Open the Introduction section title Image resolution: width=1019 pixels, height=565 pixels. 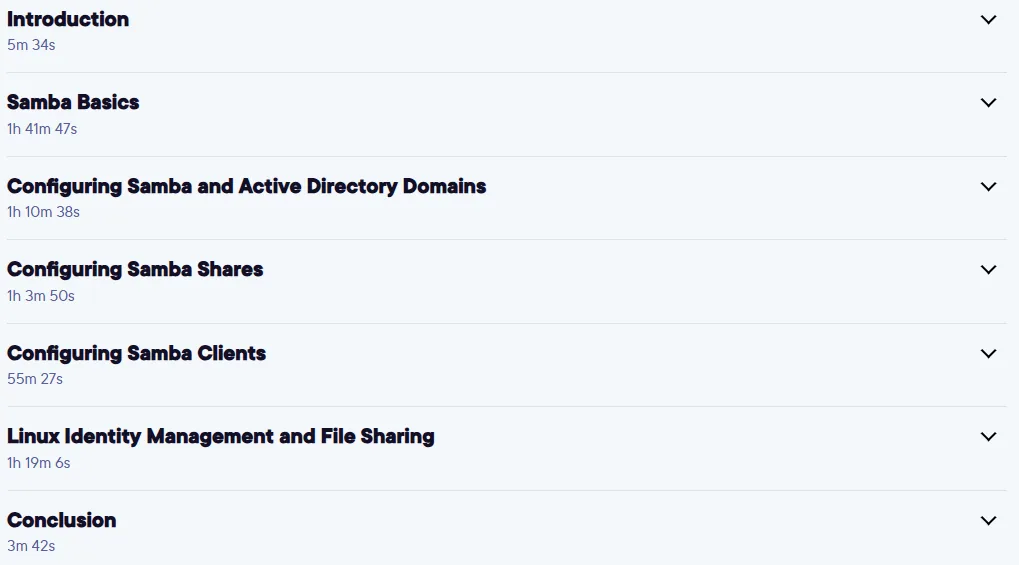[68, 20]
